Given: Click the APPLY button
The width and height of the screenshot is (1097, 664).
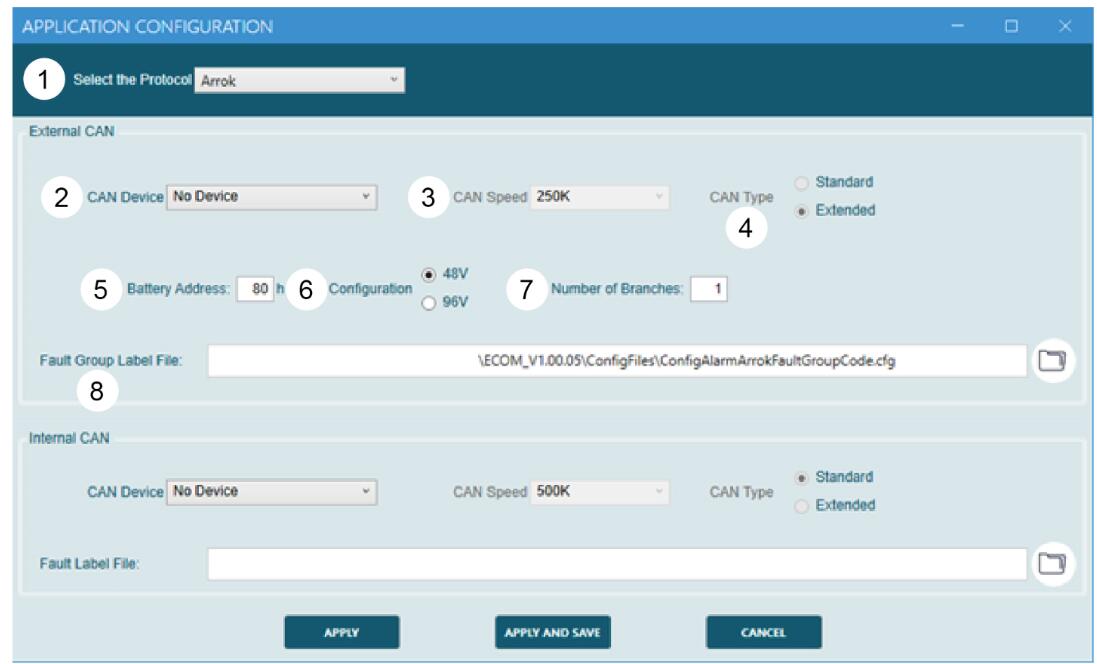Looking at the screenshot, I should [341, 633].
